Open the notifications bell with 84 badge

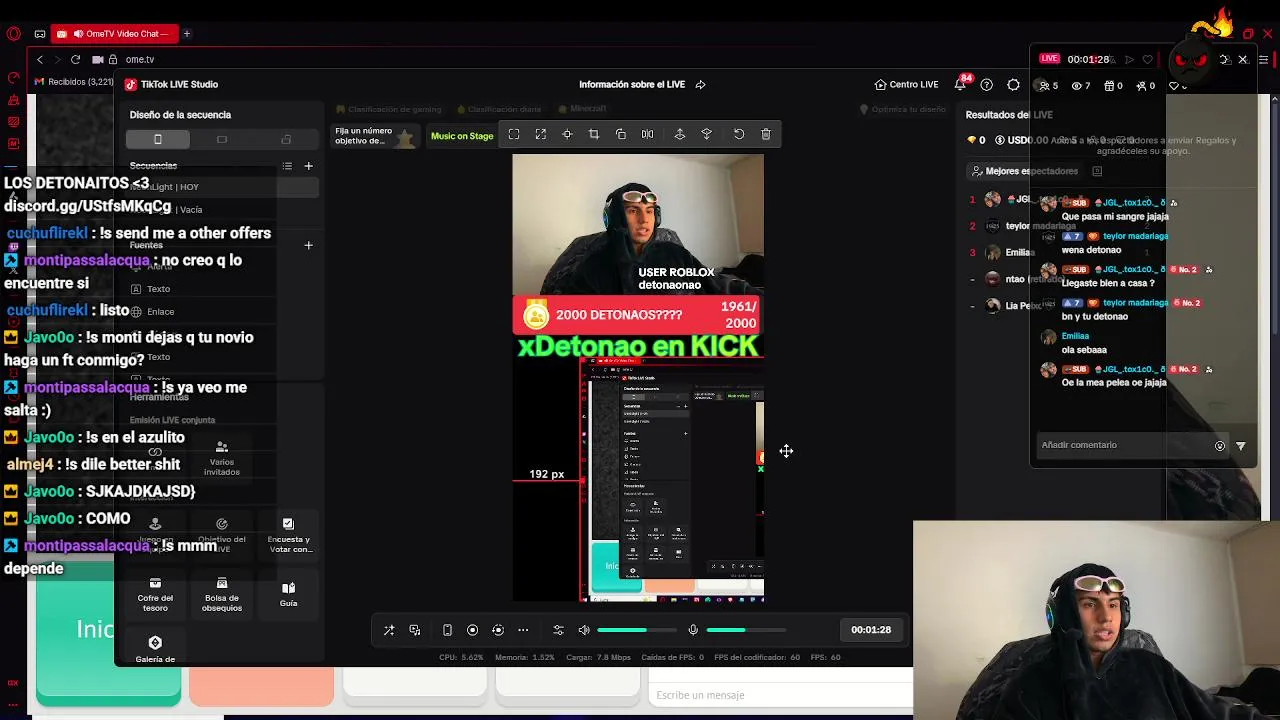tap(961, 84)
